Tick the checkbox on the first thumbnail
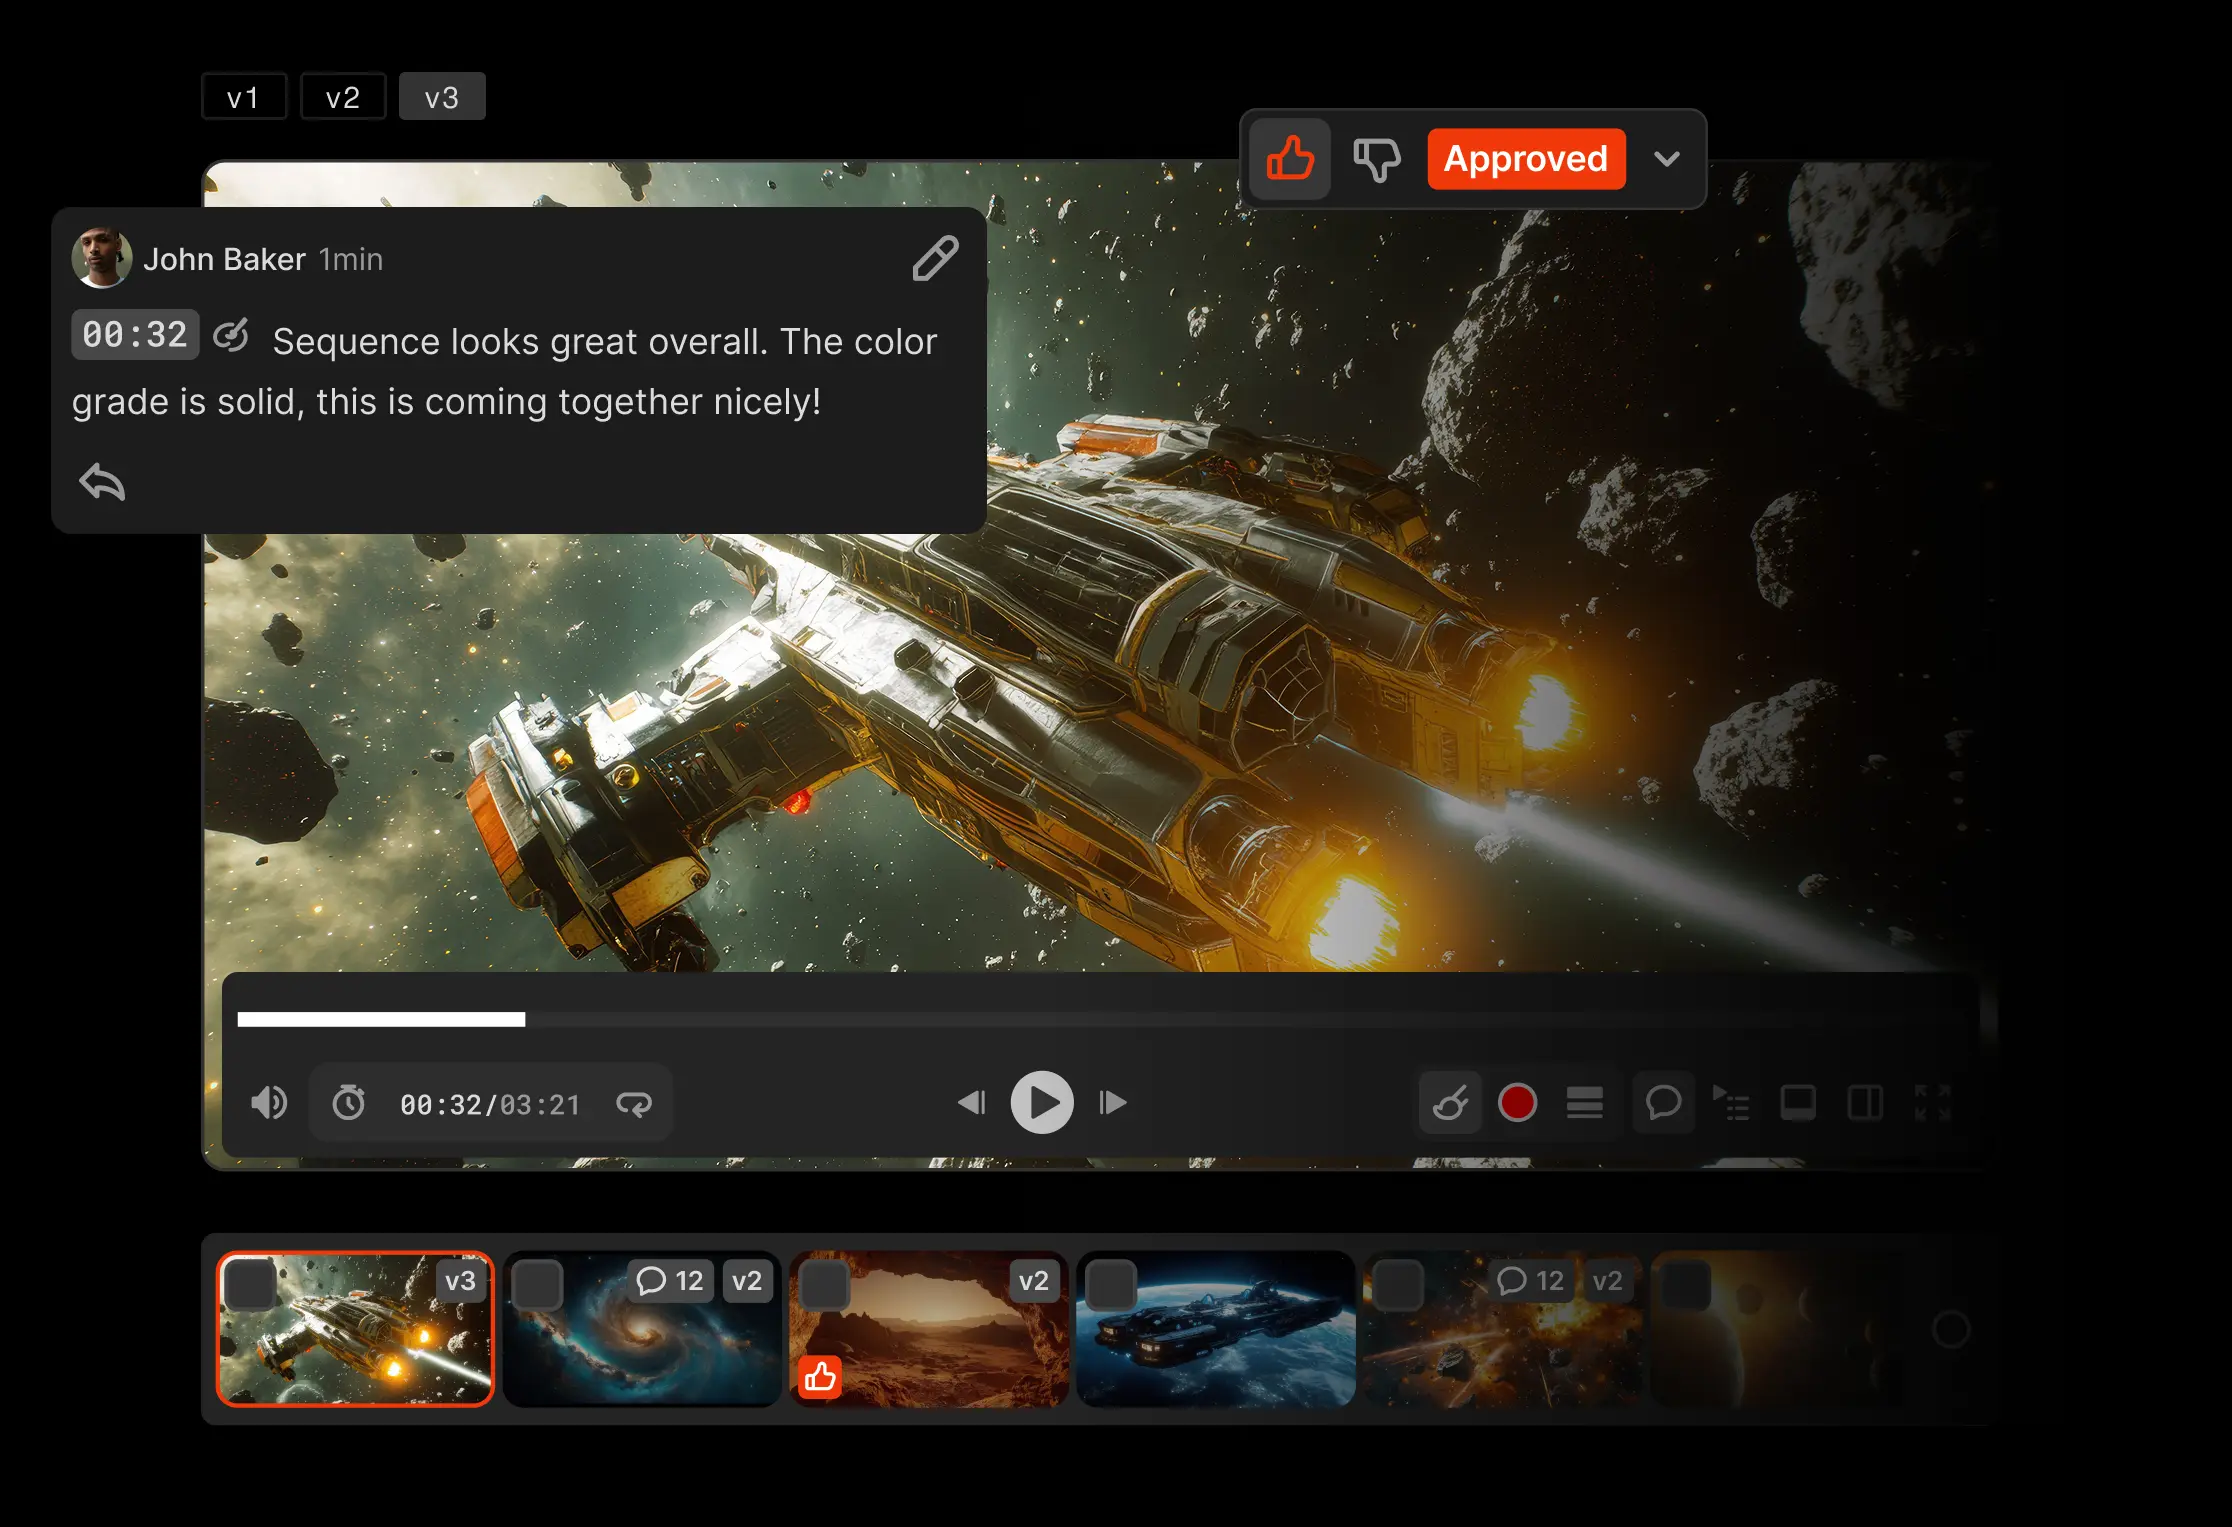The image size is (2232, 1527). tap(249, 1283)
